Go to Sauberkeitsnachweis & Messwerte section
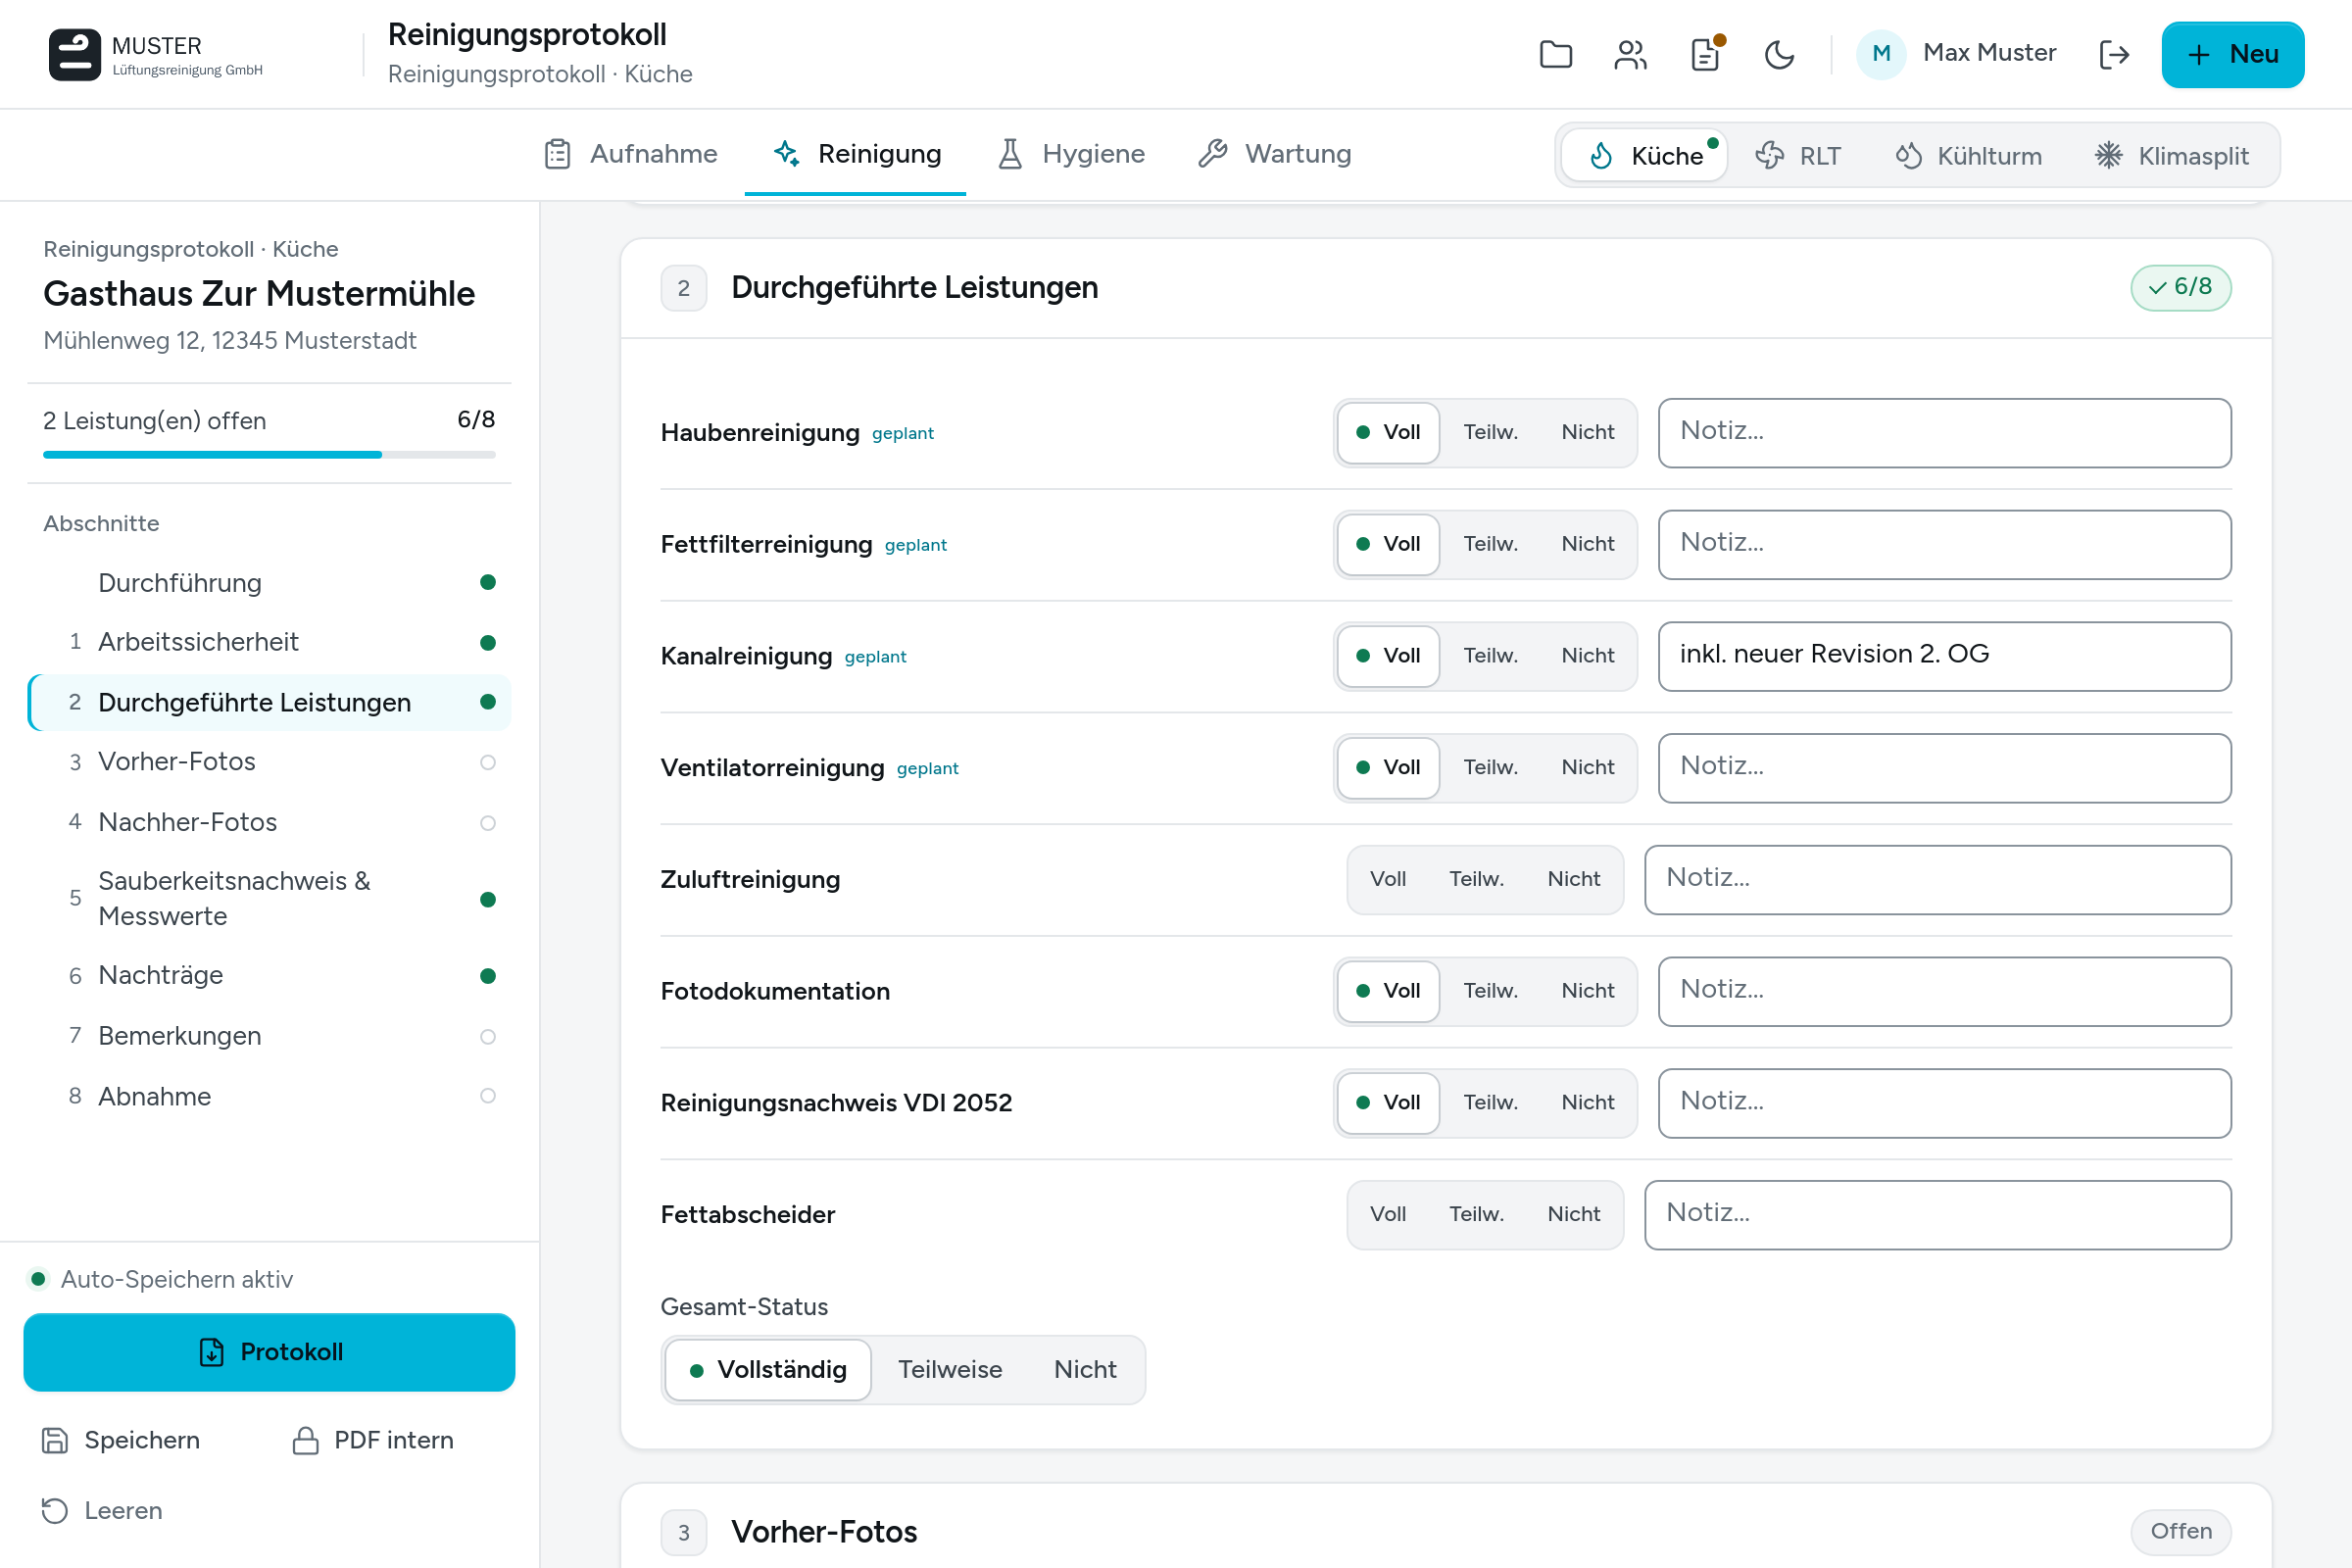 [269, 899]
